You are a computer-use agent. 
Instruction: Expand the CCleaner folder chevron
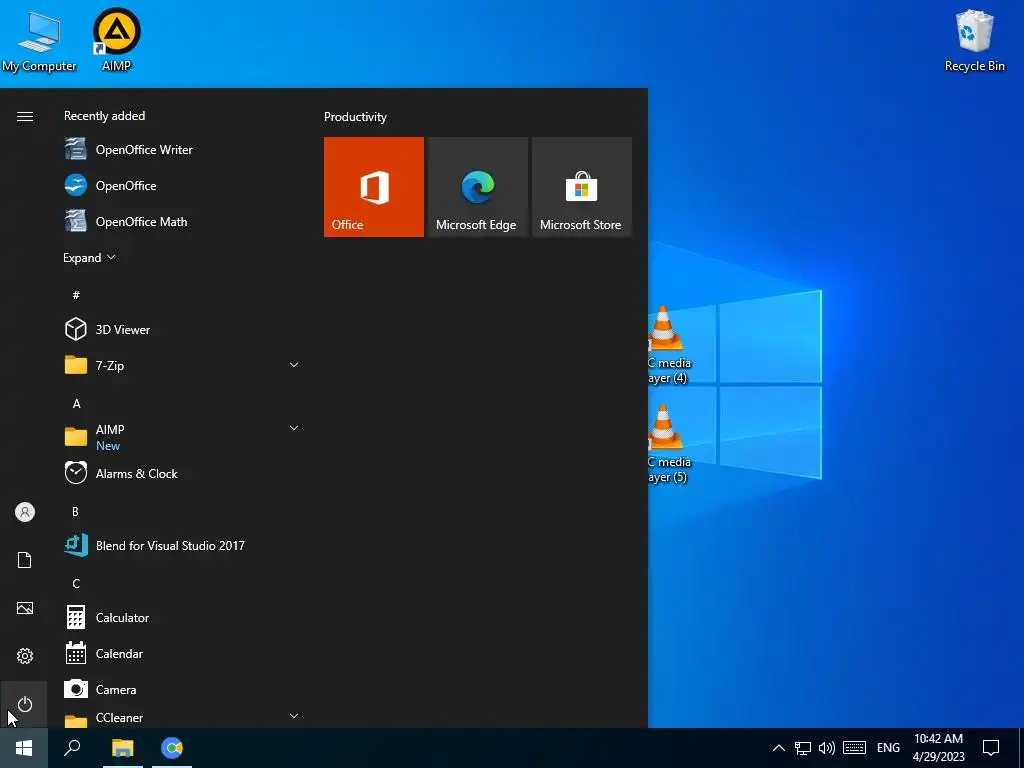click(294, 716)
